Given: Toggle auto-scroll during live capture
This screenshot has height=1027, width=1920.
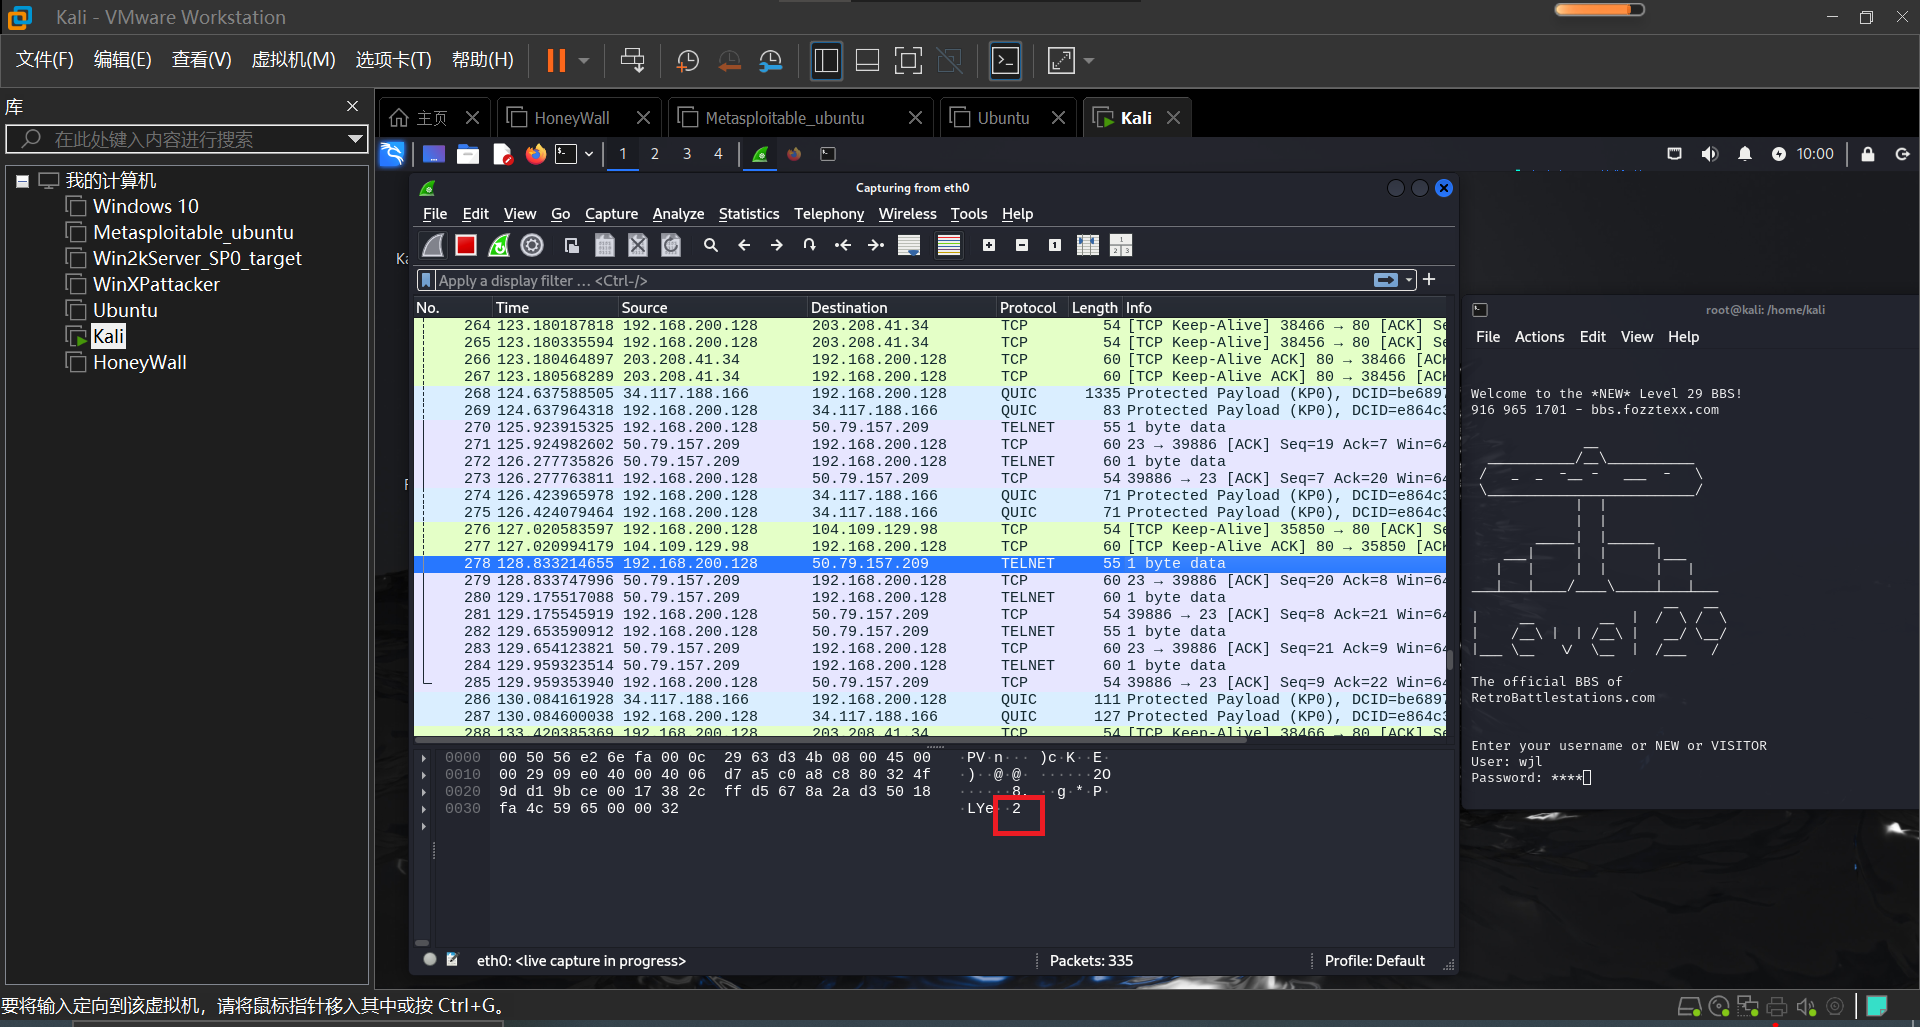Looking at the screenshot, I should click(x=909, y=245).
